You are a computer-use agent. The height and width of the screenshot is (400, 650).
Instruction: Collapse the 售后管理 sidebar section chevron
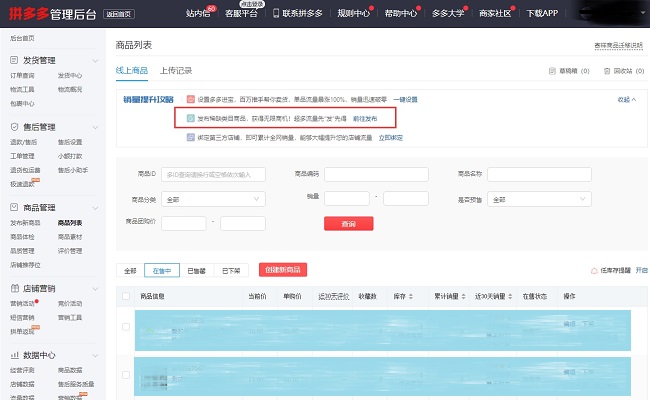point(95,127)
